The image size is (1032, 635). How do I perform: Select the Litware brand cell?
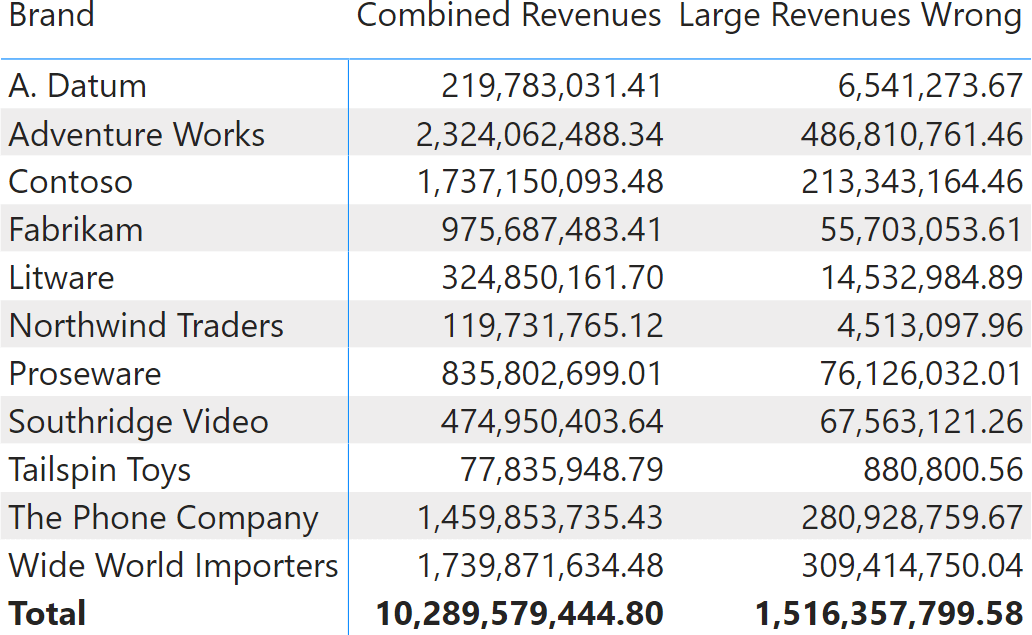61,278
